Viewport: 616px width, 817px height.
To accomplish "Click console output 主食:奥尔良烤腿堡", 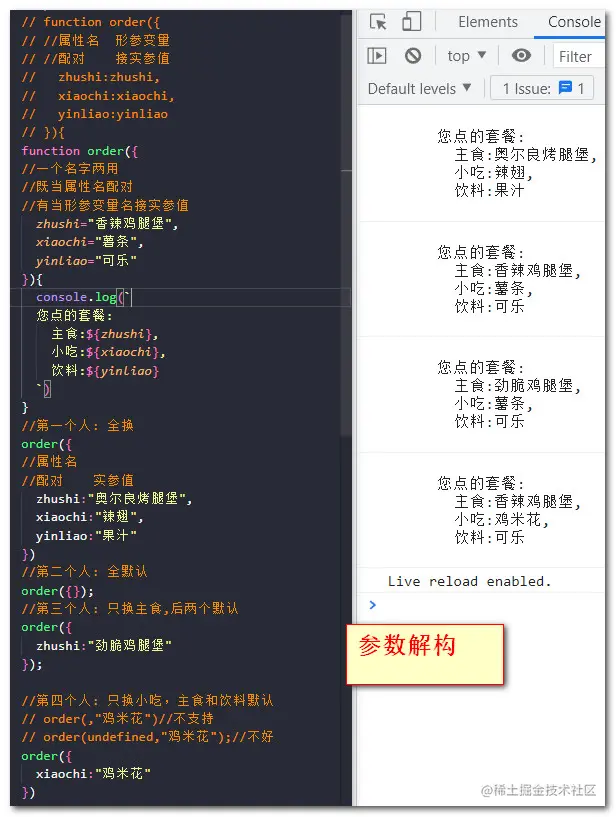I will [526, 155].
